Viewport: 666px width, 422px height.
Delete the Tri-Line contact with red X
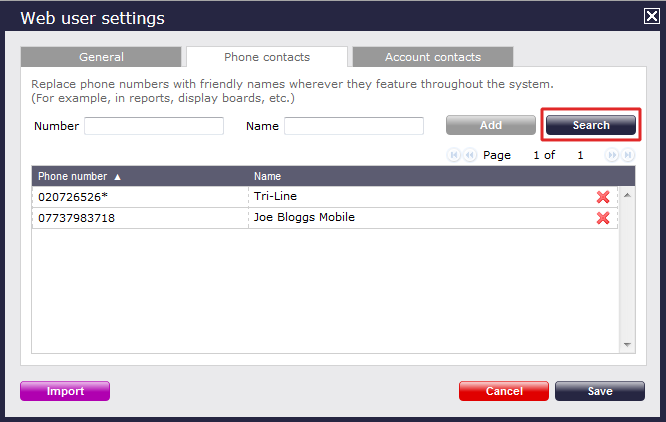click(603, 197)
